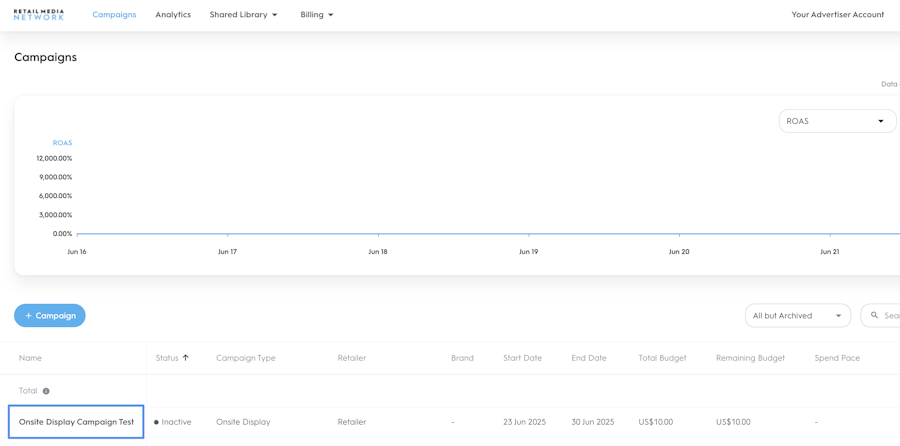The height and width of the screenshot is (446, 900).
Task: Sort by Remaining Budget column header
Action: tap(750, 358)
